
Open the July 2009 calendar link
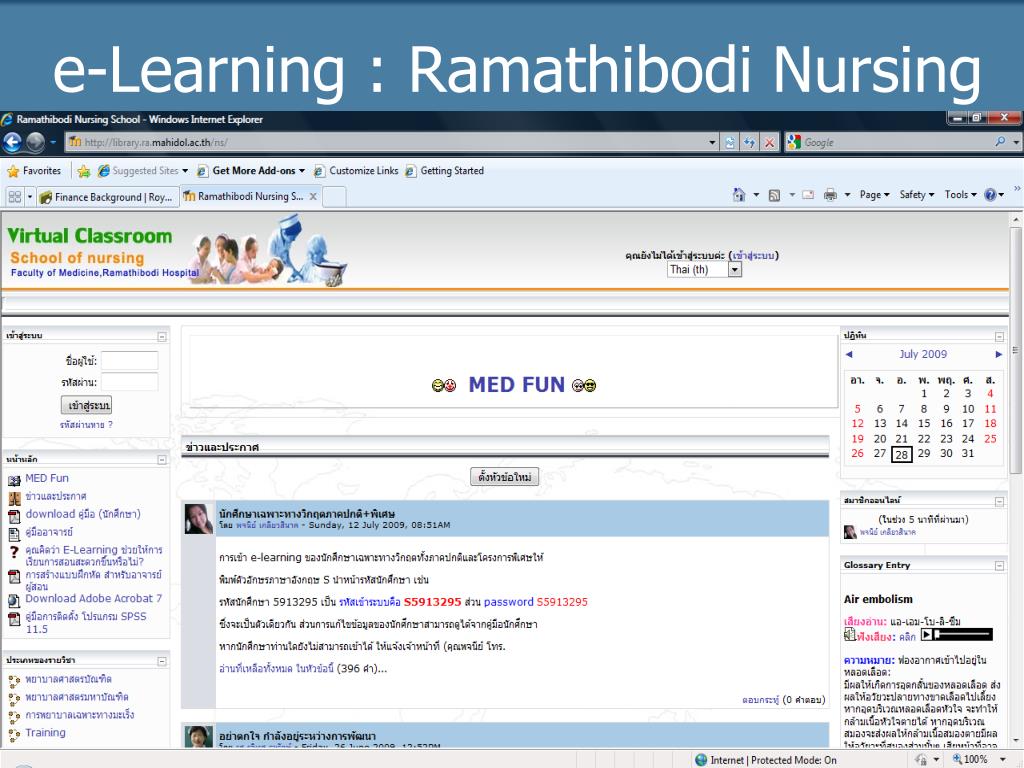coord(923,354)
